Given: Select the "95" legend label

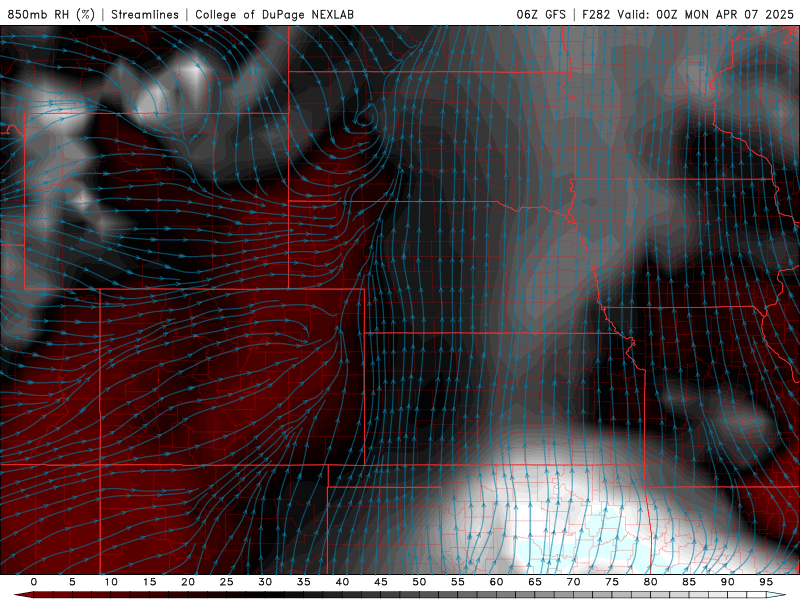Looking at the screenshot, I should 766,582.
